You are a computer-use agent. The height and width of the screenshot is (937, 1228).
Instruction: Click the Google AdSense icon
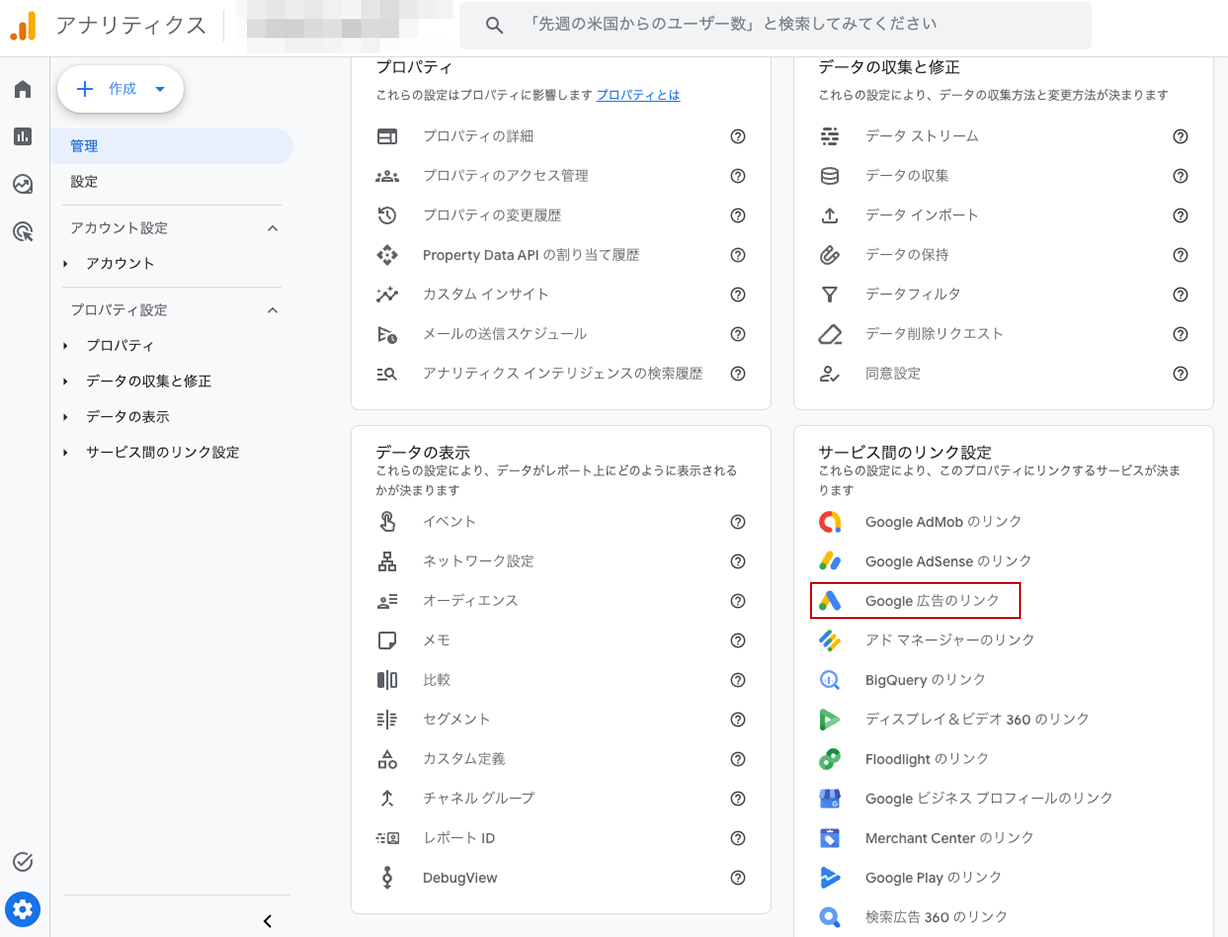point(829,561)
